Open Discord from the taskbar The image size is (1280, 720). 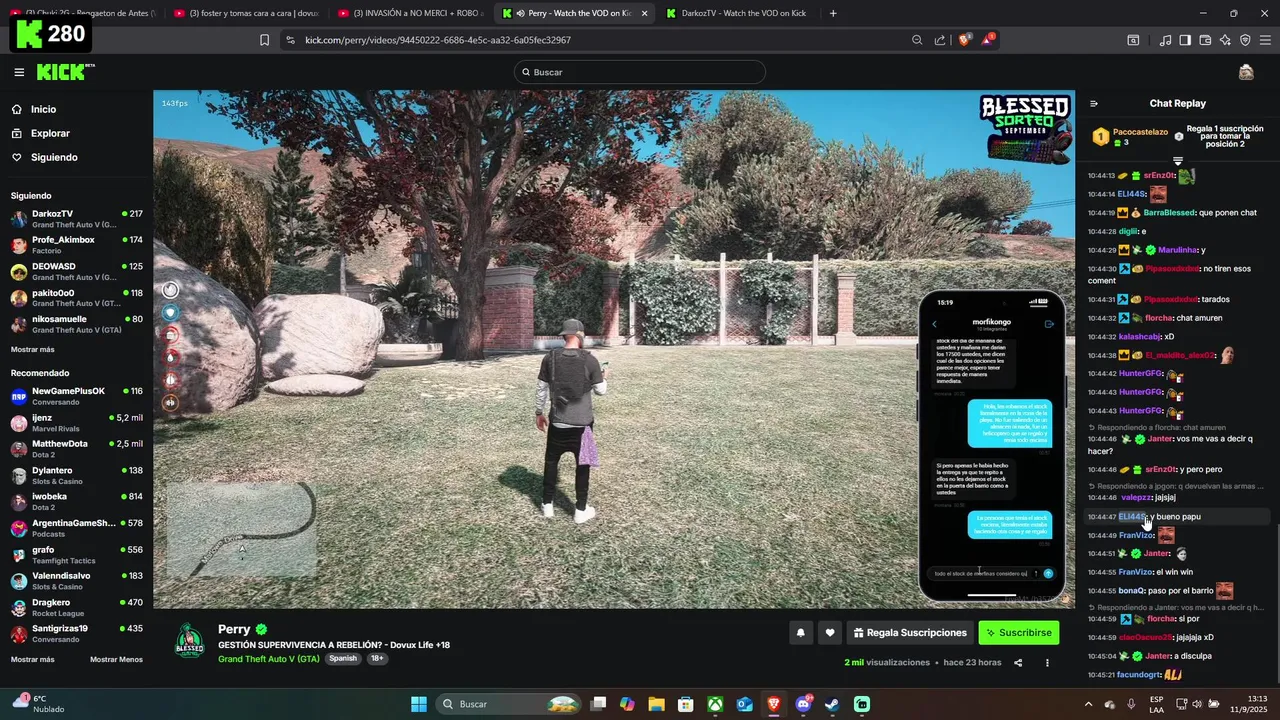coord(803,704)
